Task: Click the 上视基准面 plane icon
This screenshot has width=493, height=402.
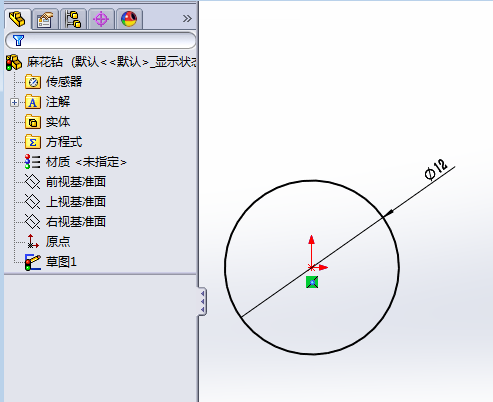Action: pos(33,202)
